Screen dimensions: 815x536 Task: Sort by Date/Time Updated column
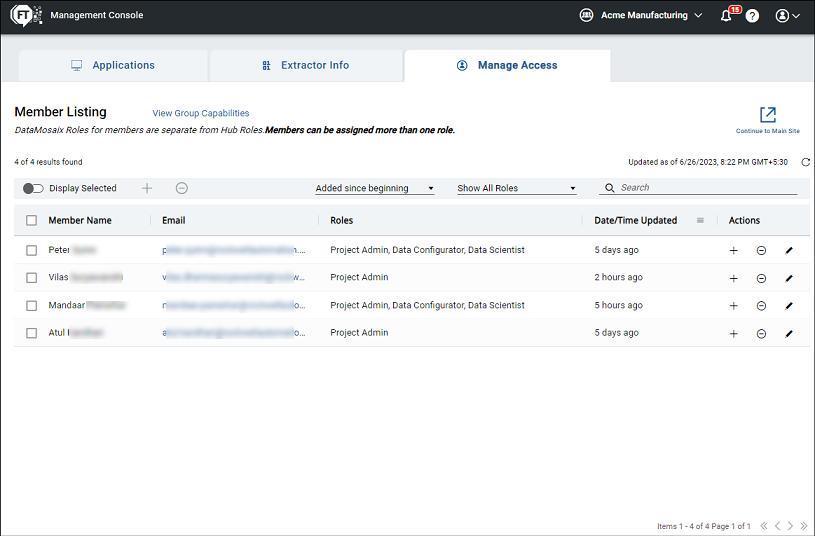click(635, 220)
